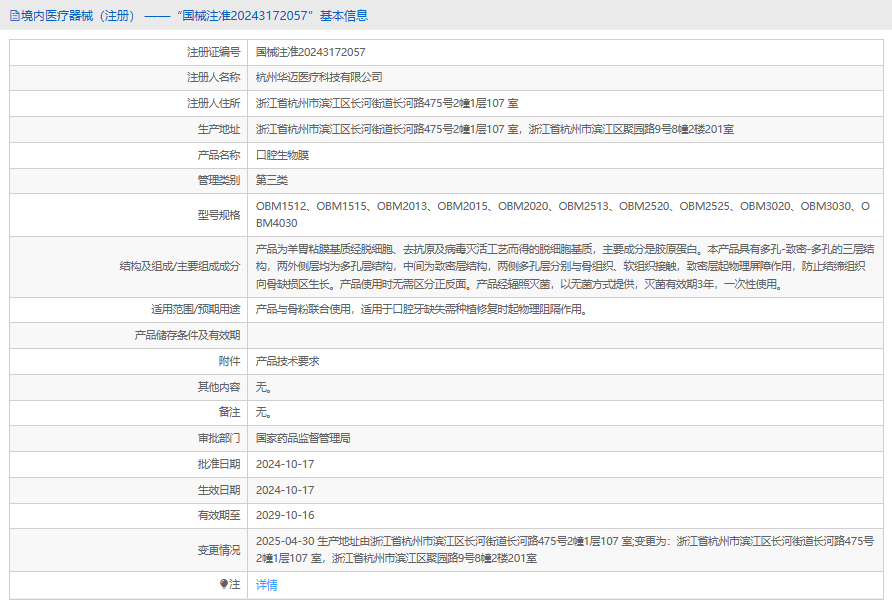Select registration number 国械注准20243172057 in table
Screen dimensions: 892x607
pos(311,51)
